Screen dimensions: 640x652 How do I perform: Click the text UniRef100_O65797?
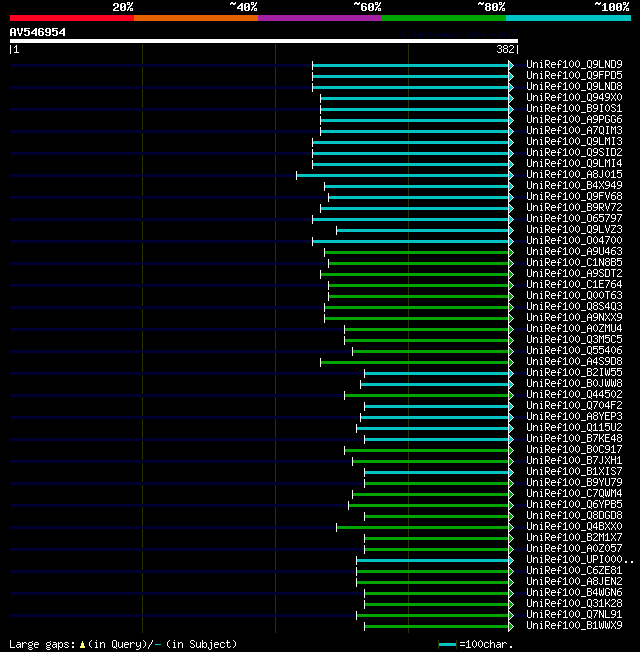(574, 218)
